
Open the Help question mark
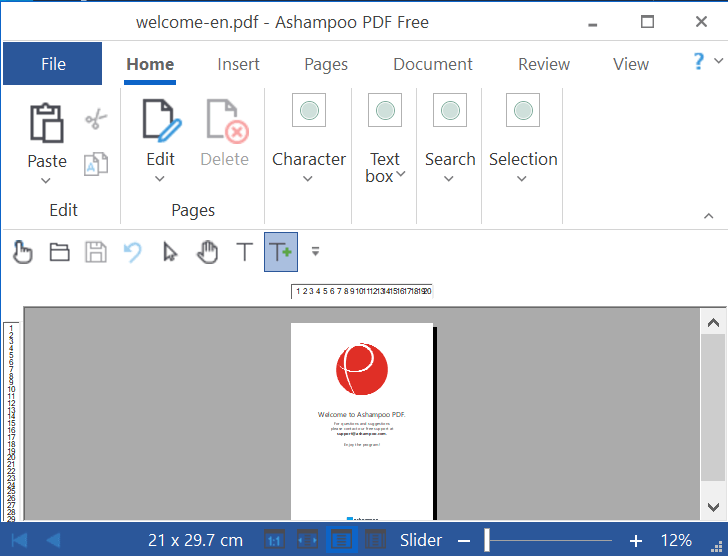(698, 61)
